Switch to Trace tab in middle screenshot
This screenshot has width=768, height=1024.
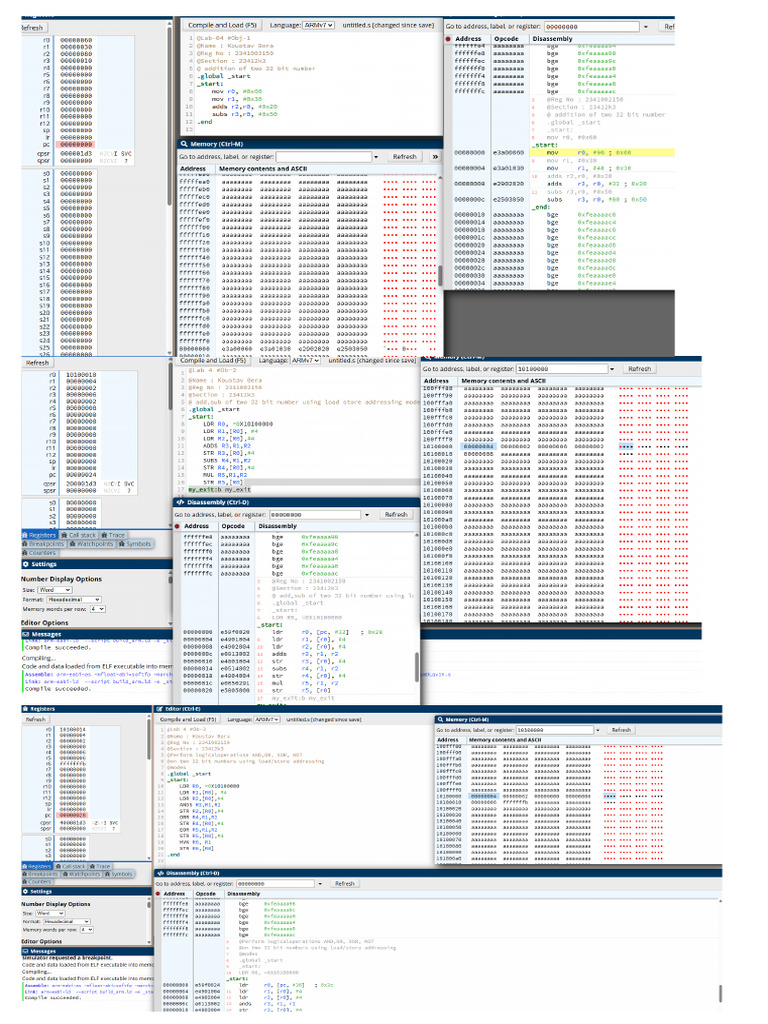112,535
